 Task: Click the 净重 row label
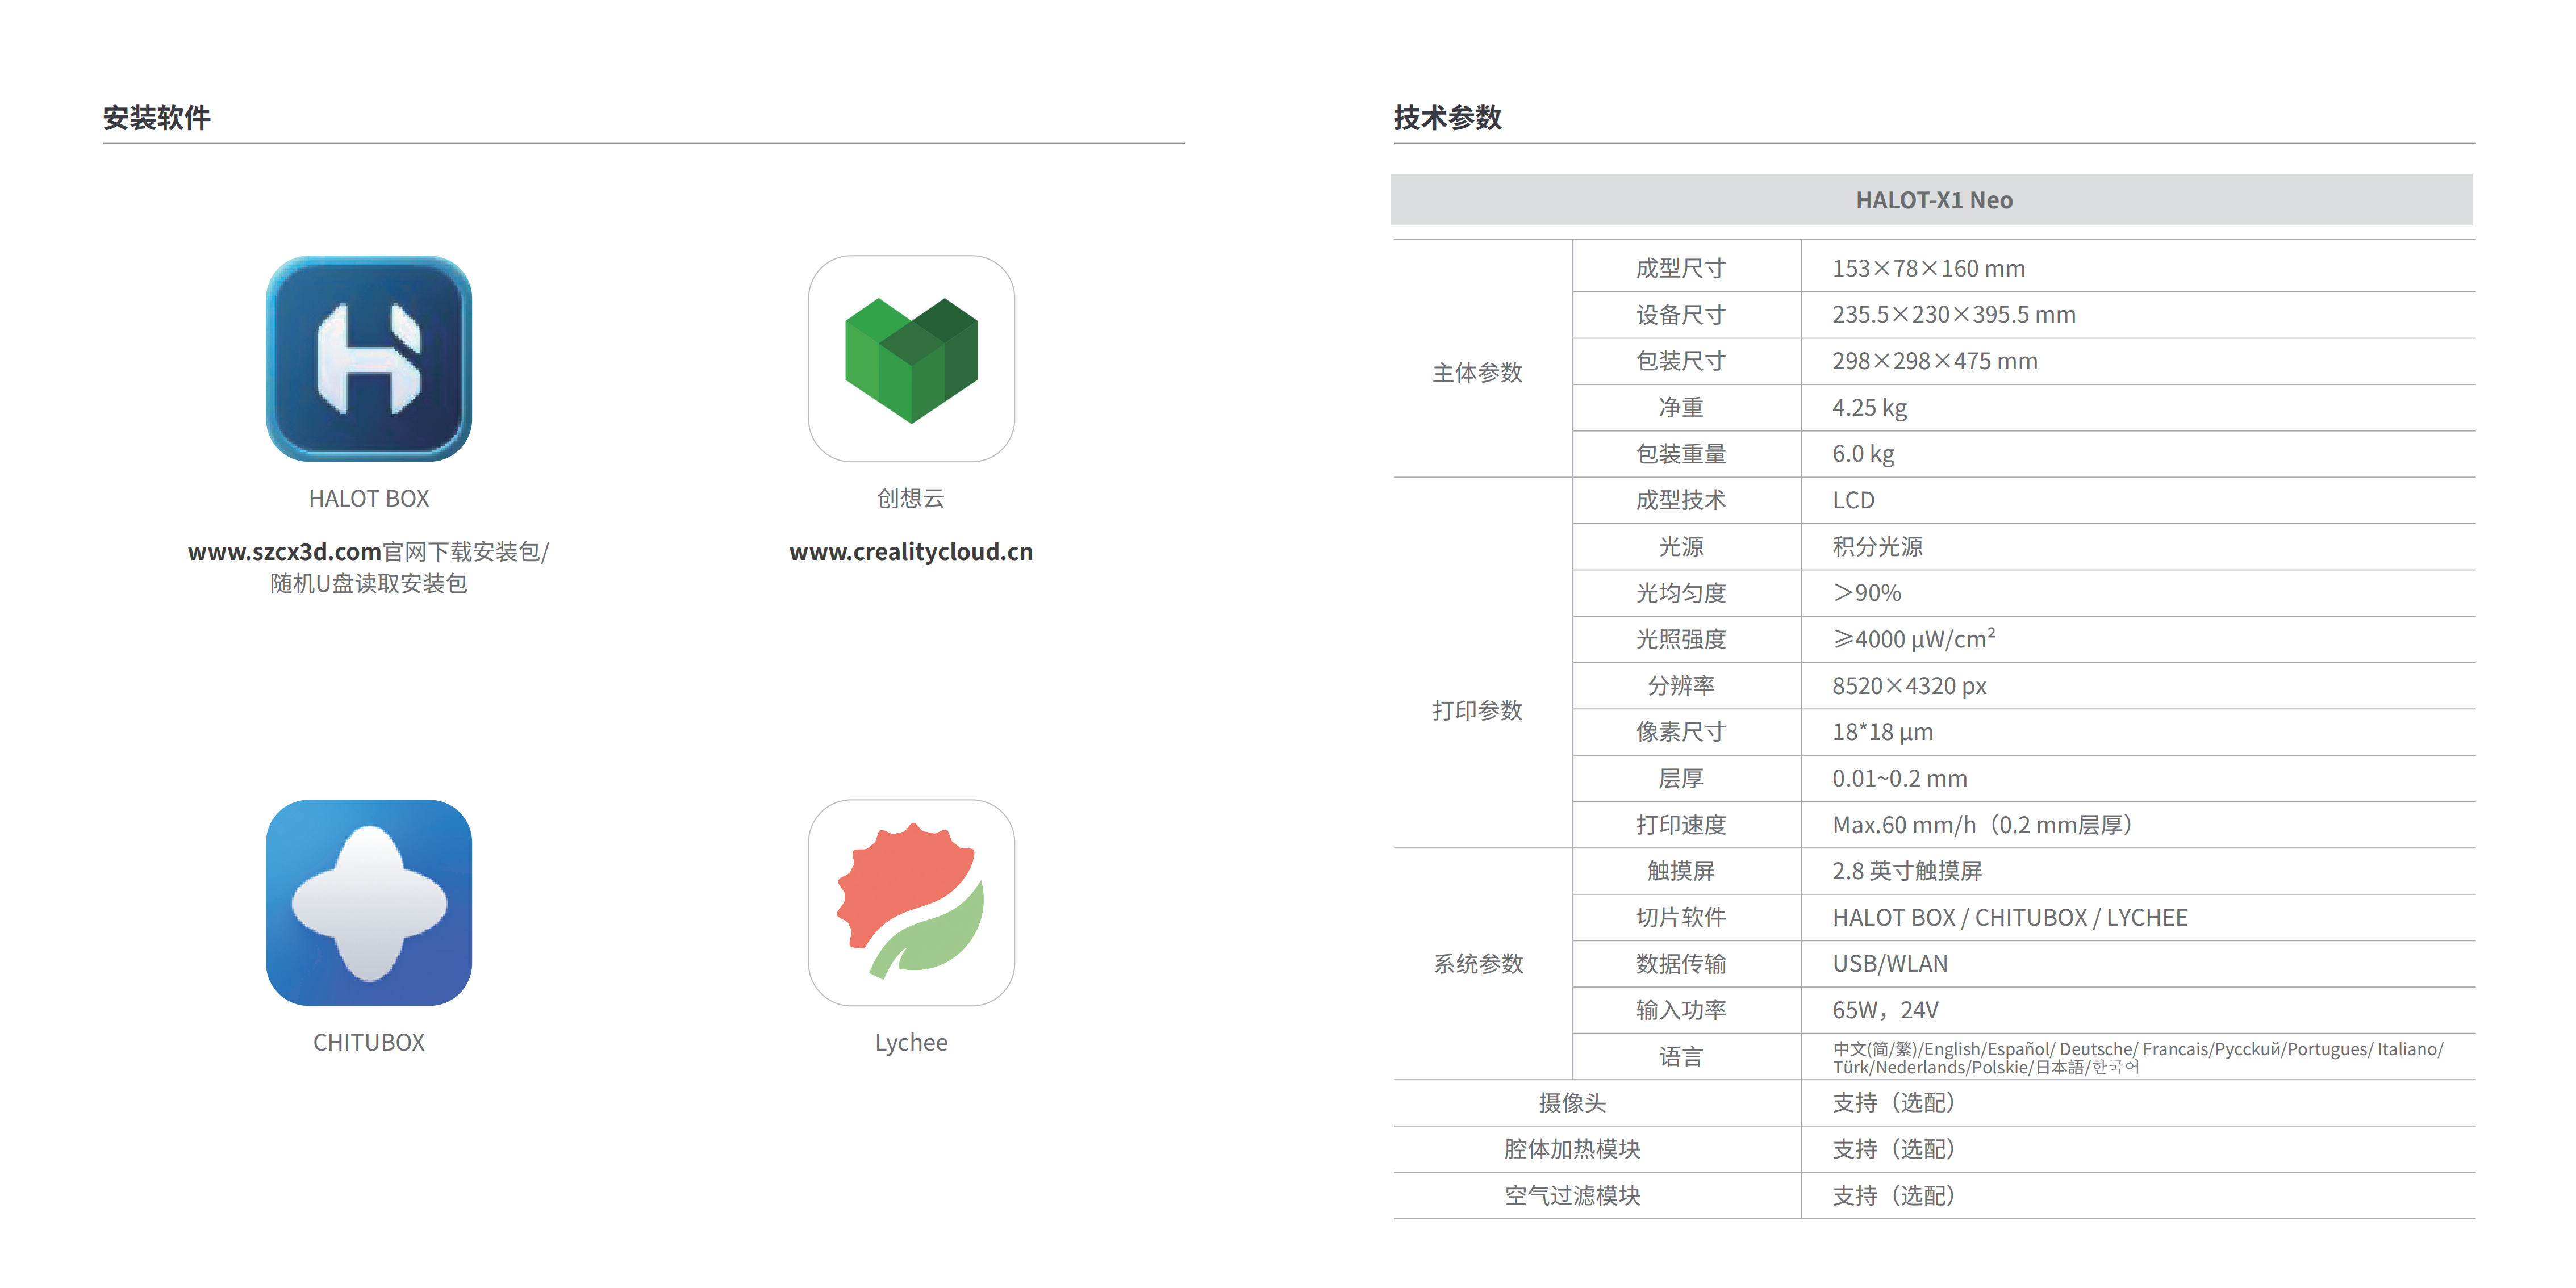1681,407
